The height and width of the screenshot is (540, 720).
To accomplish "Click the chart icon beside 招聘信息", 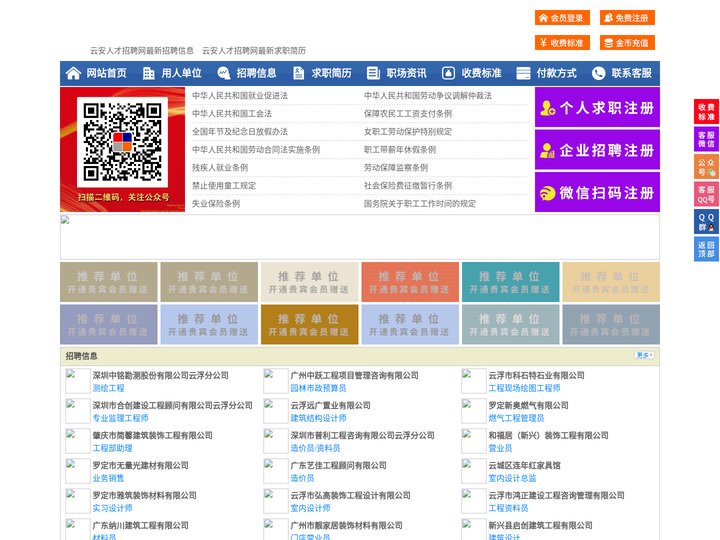I will coord(224,73).
